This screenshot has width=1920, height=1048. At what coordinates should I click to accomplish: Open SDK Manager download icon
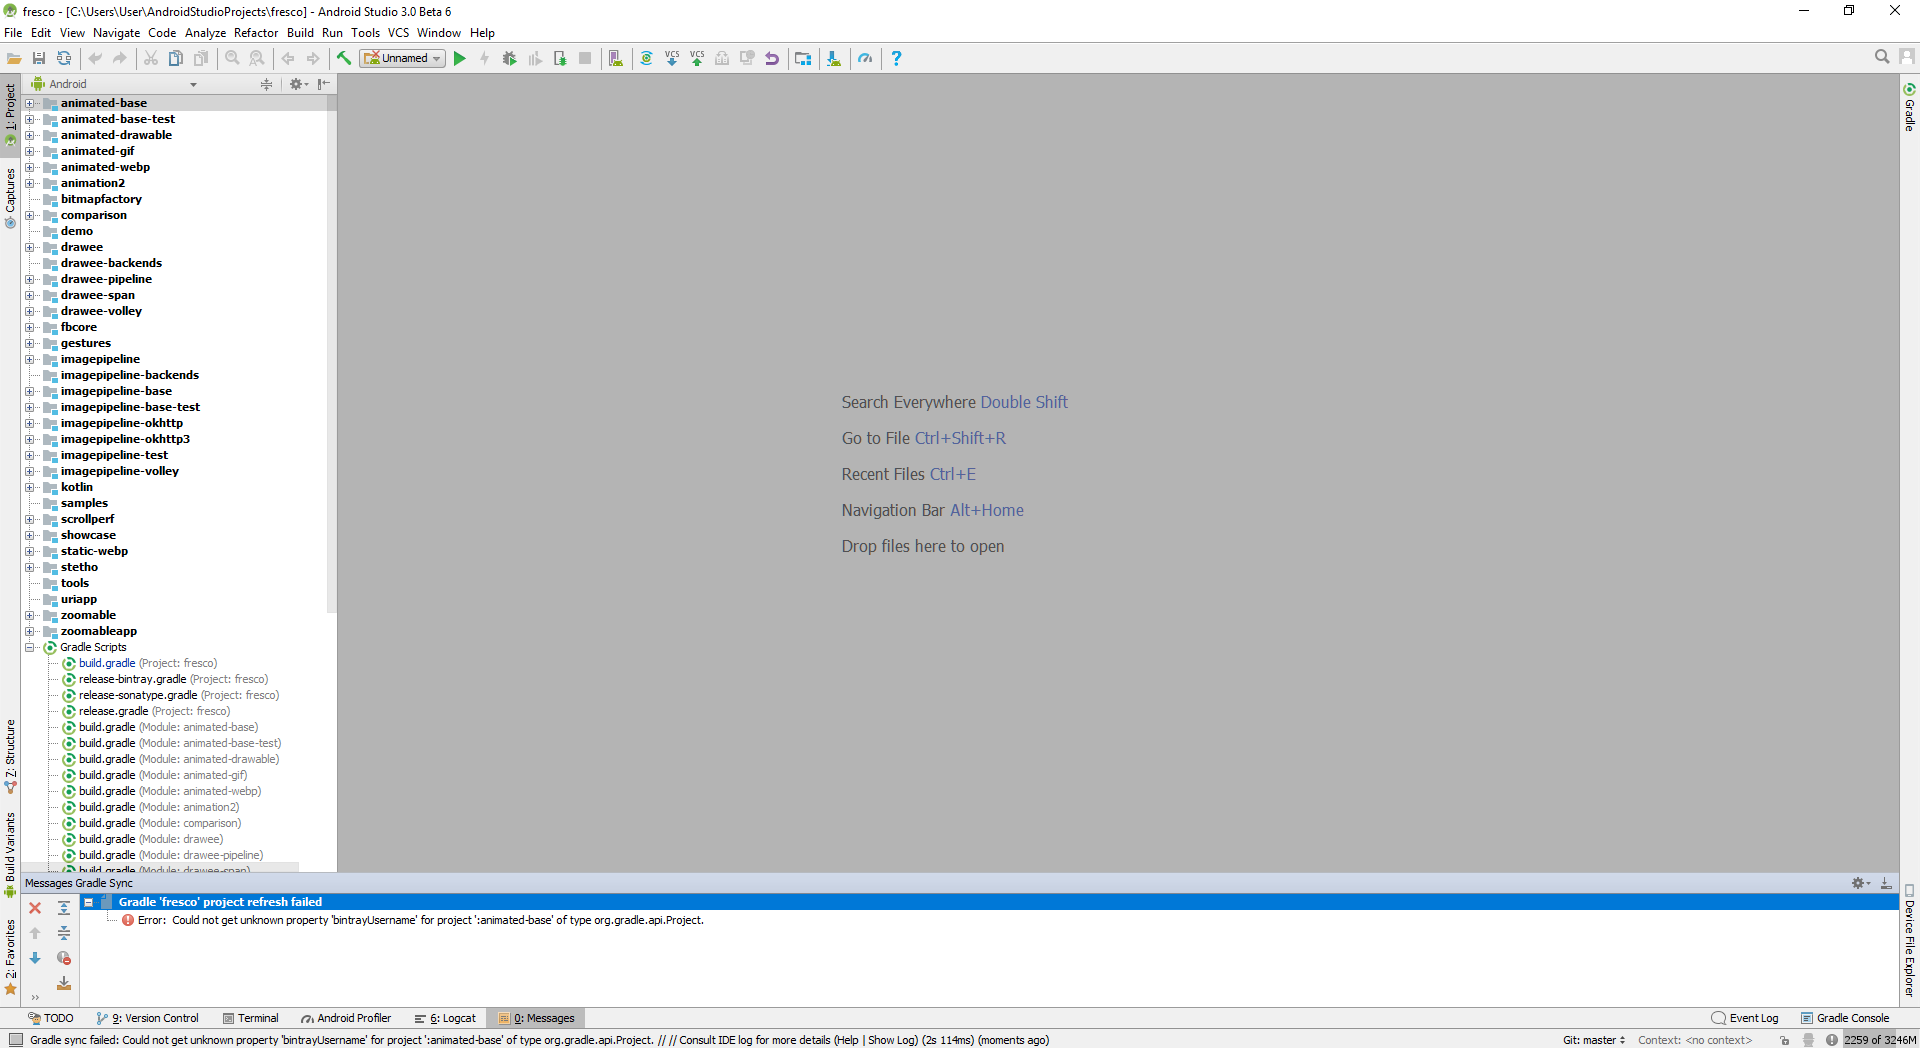833,58
